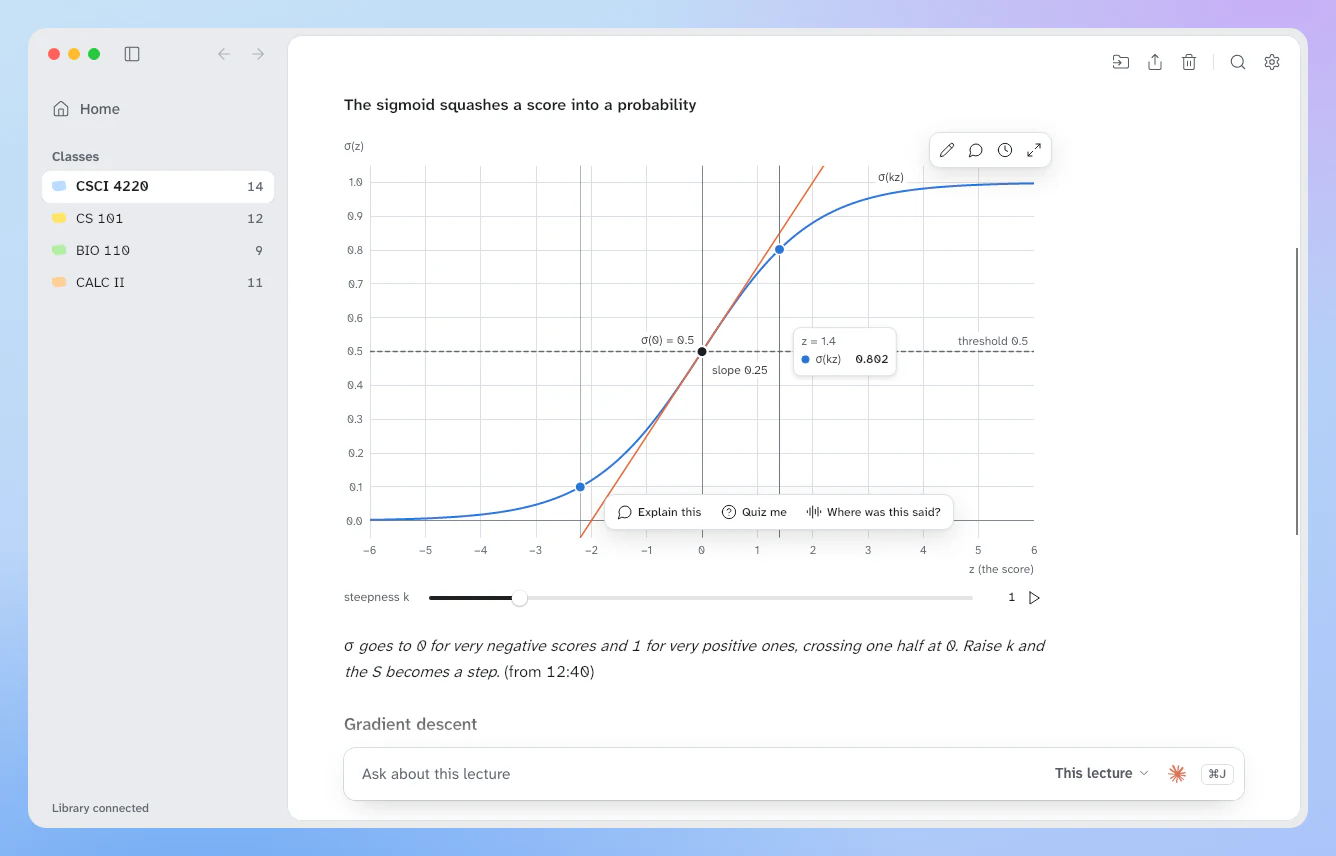The image size is (1336, 856).
Task: Open settings via the gear icon
Action: coord(1272,62)
